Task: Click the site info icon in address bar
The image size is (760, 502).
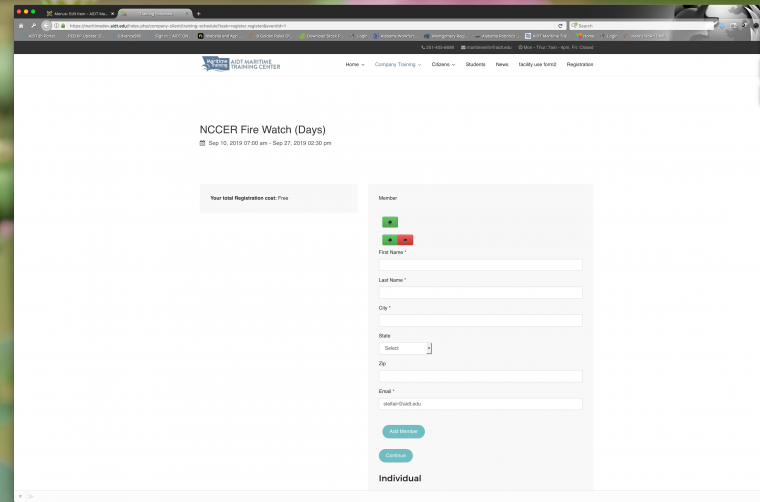Action: [x=57, y=26]
